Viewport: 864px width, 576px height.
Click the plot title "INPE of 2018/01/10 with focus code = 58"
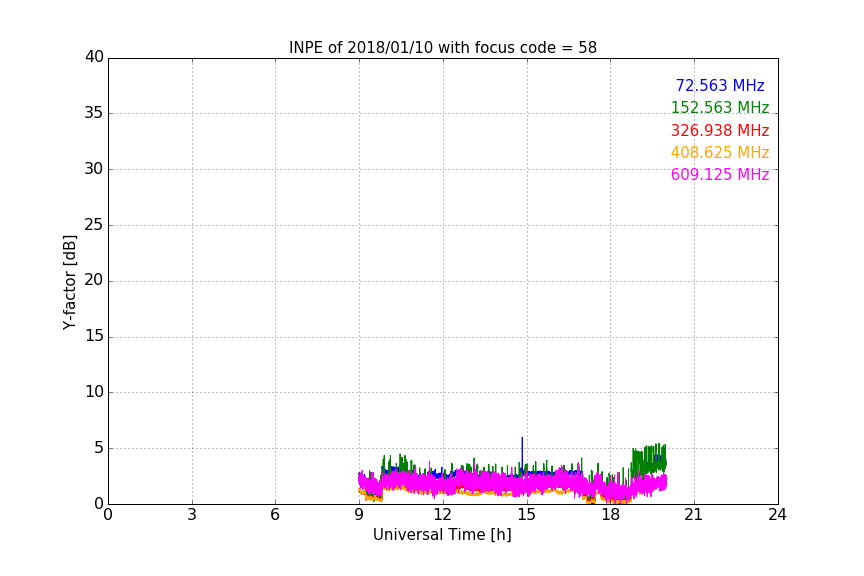point(442,48)
